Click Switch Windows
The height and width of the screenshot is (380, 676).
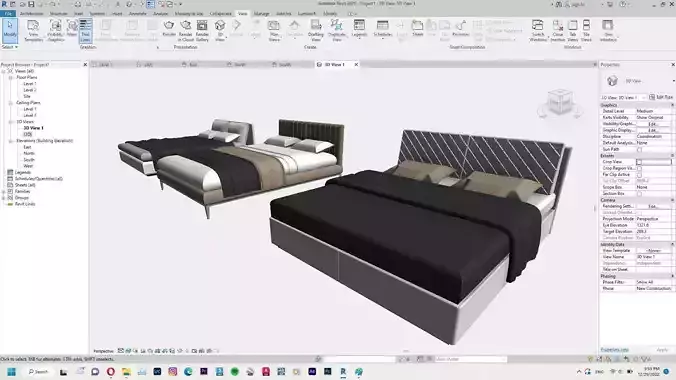tap(538, 30)
